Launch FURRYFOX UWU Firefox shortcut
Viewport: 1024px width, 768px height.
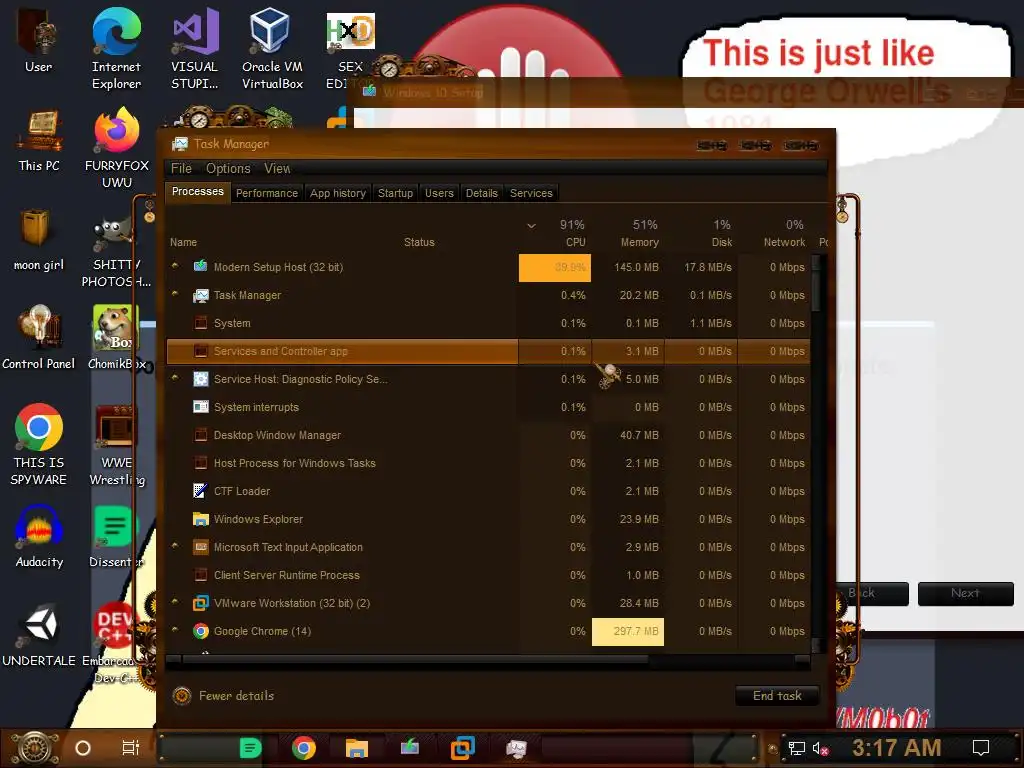coord(117,148)
